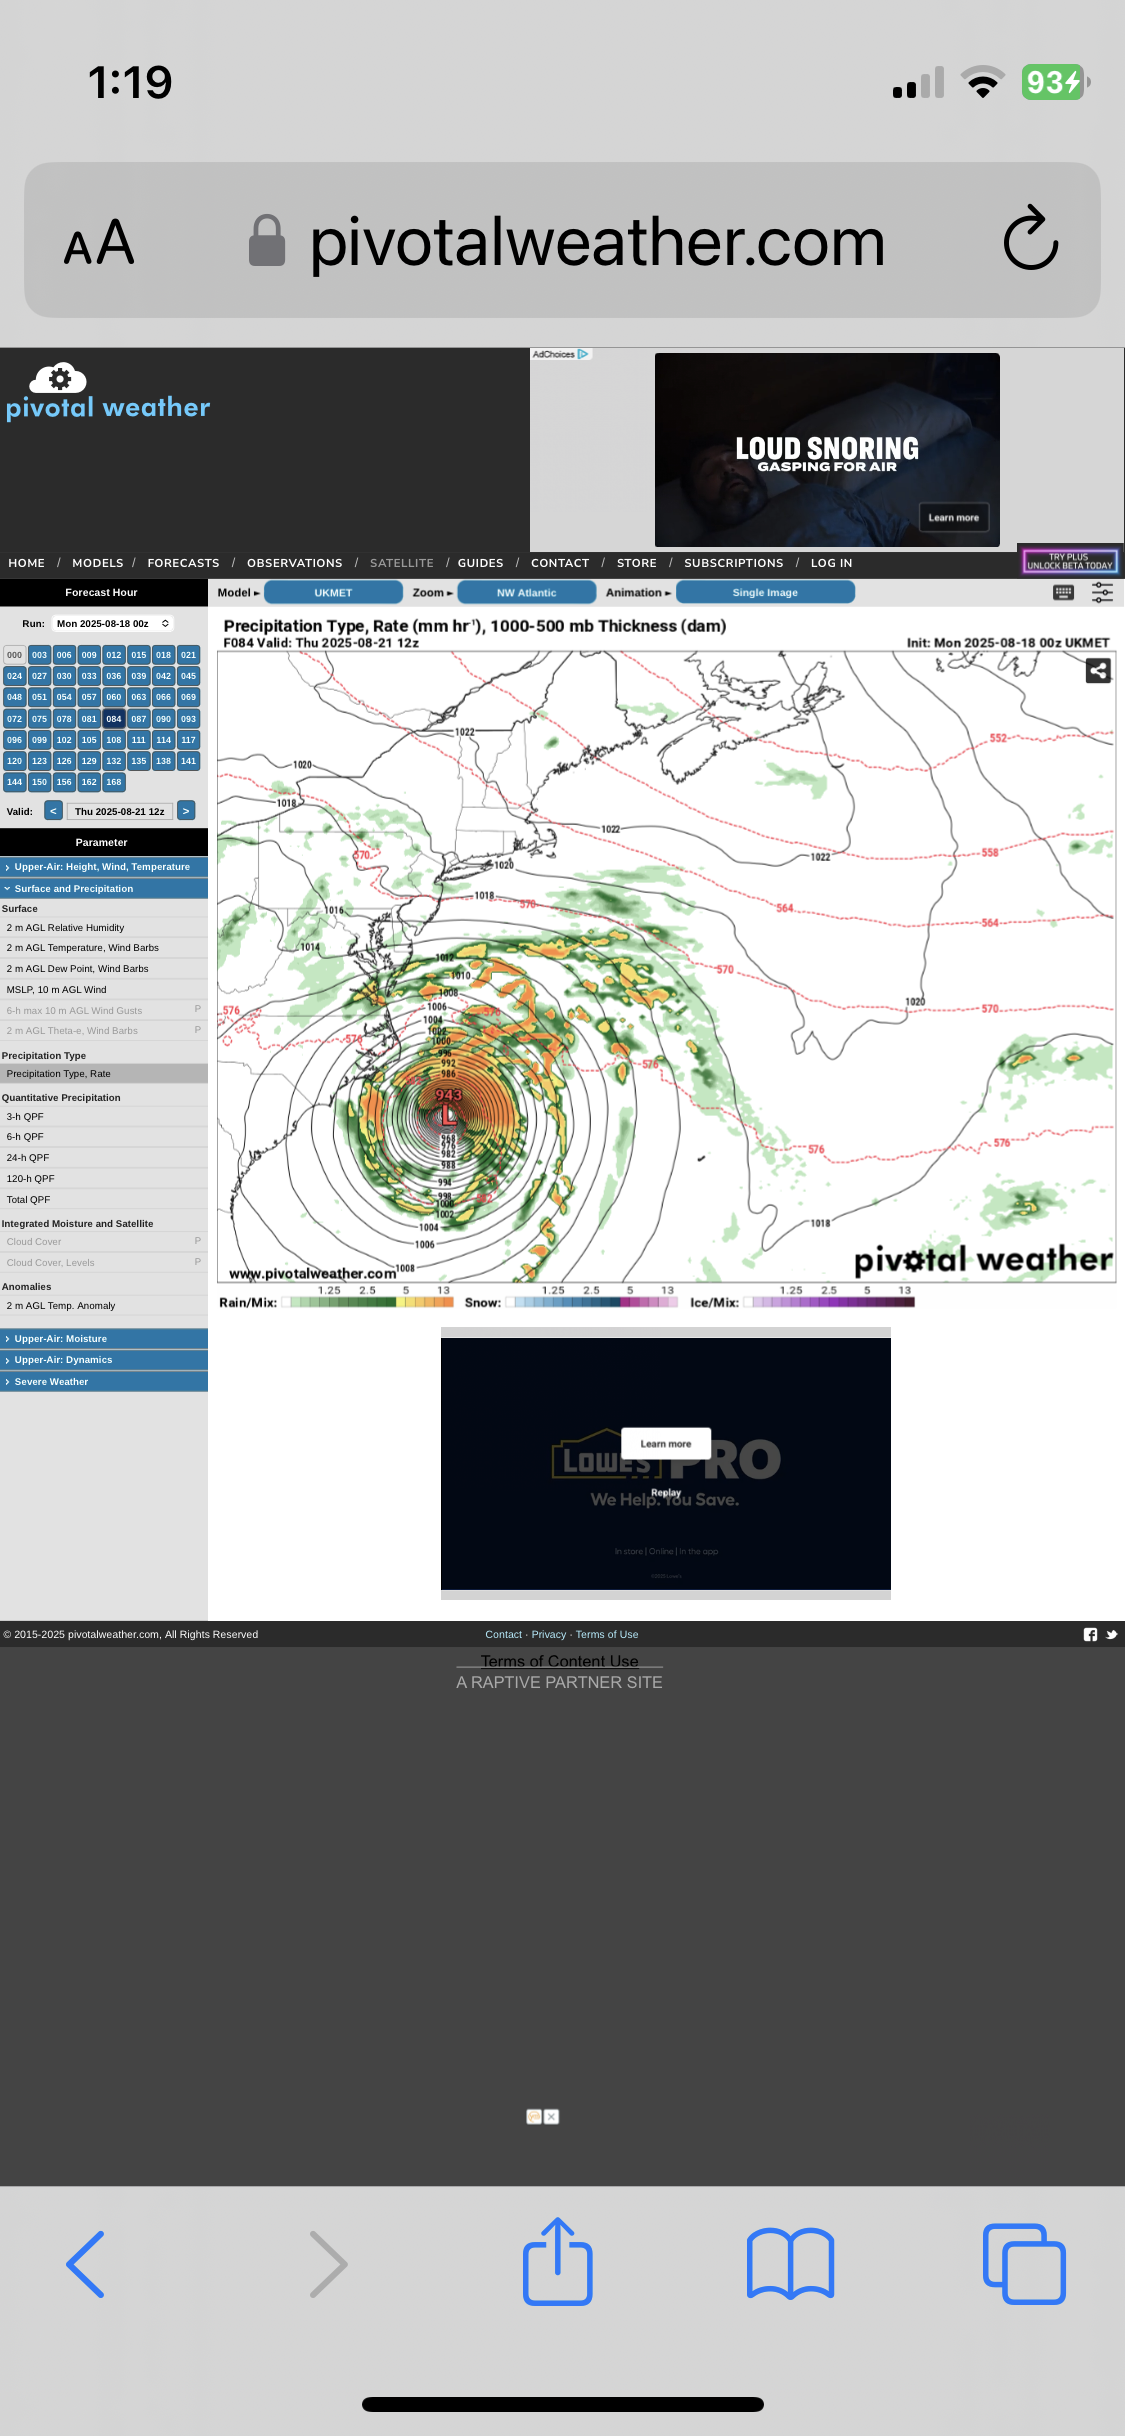The image size is (1125, 2436).
Task: Step to next valid time
Action: pyautogui.click(x=186, y=811)
